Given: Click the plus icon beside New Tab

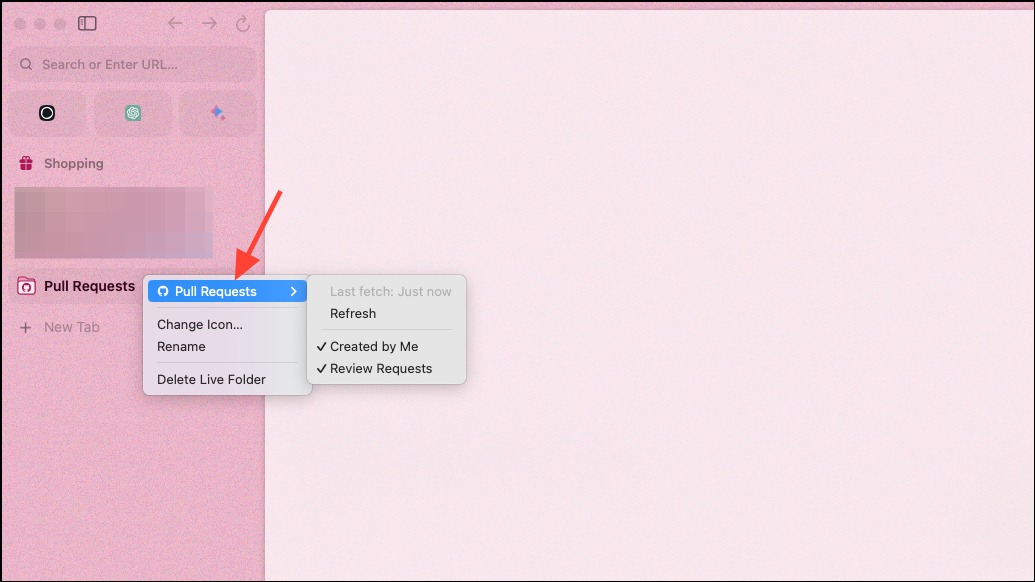Looking at the screenshot, I should (x=26, y=327).
